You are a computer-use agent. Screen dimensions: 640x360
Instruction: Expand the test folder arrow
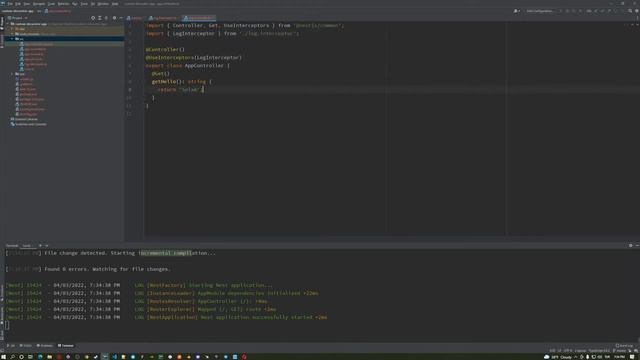click(12, 74)
